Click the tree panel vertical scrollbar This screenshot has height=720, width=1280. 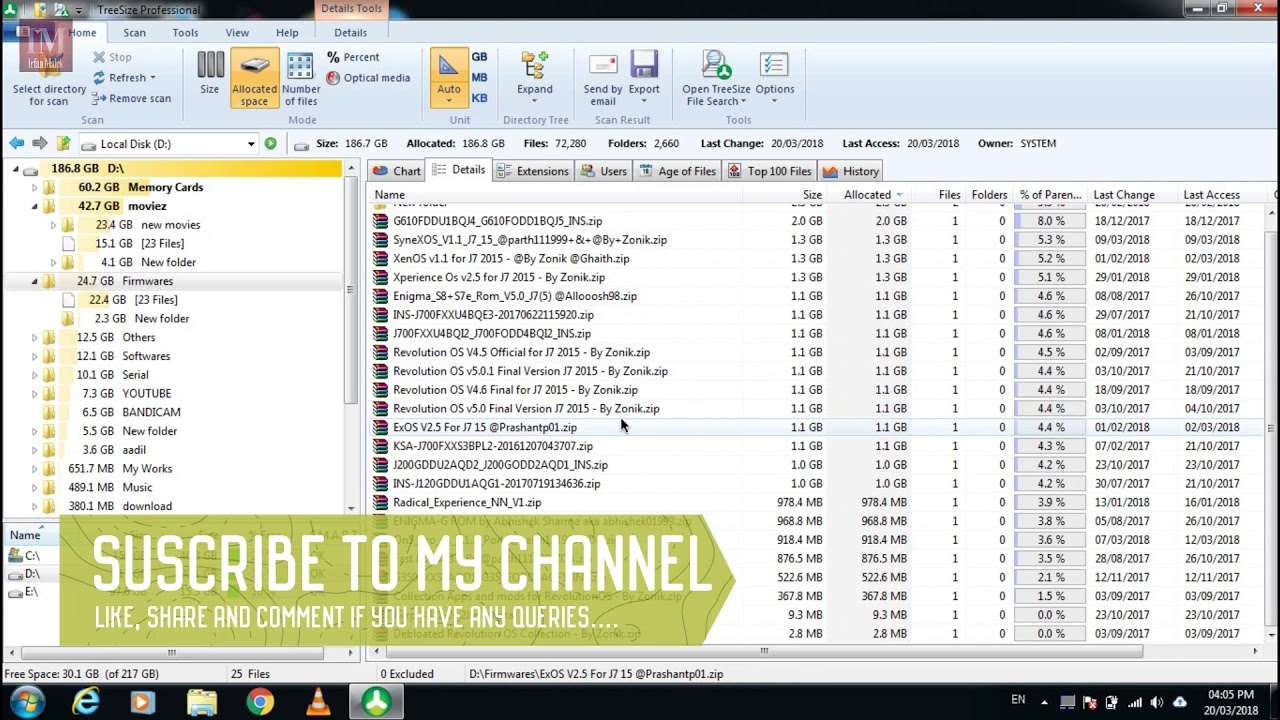(350, 290)
